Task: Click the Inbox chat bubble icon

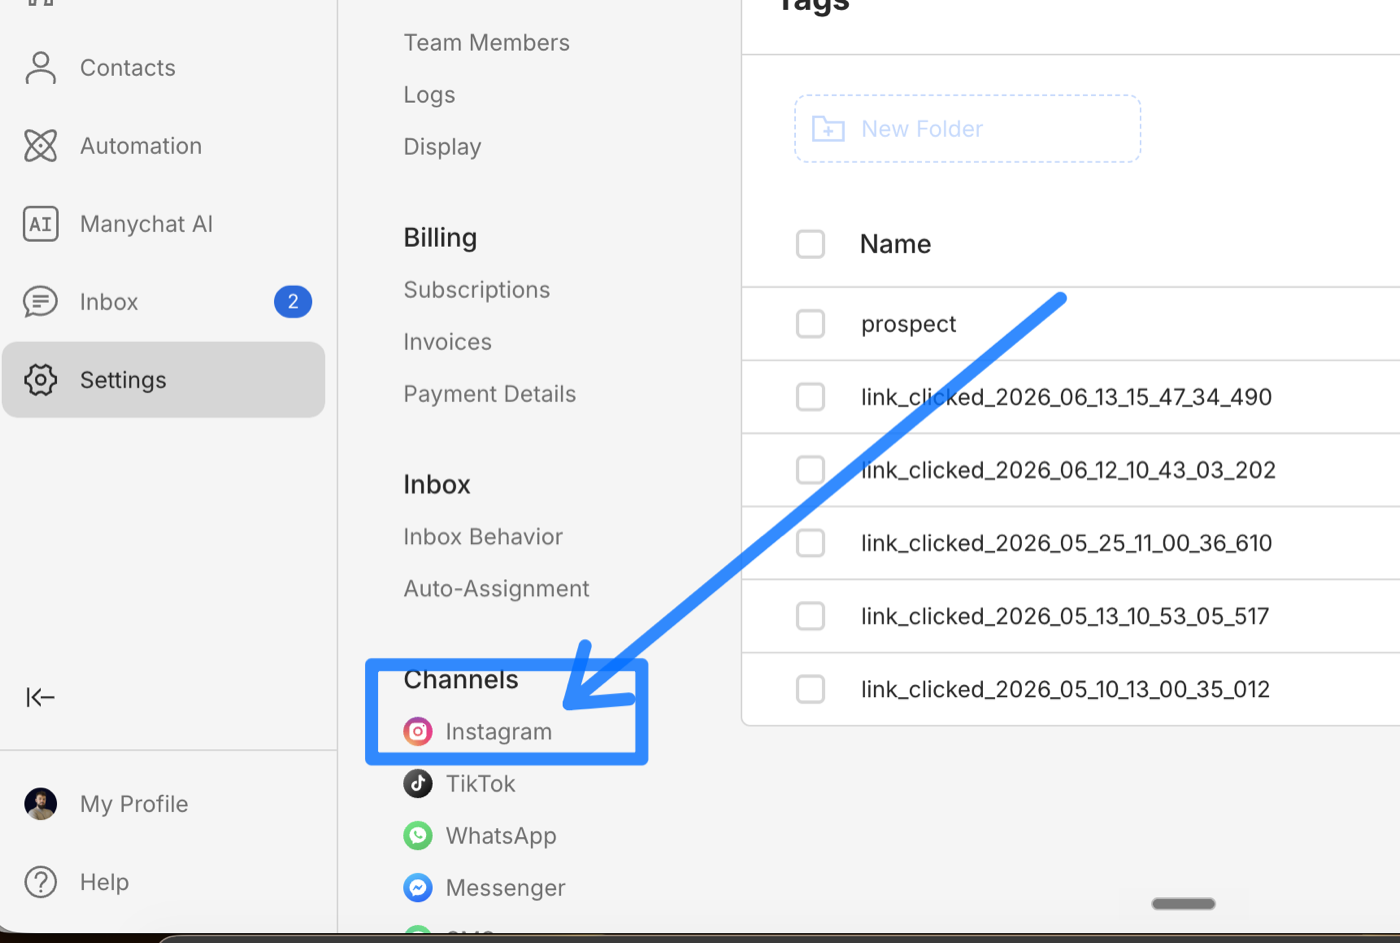Action: tap(40, 302)
